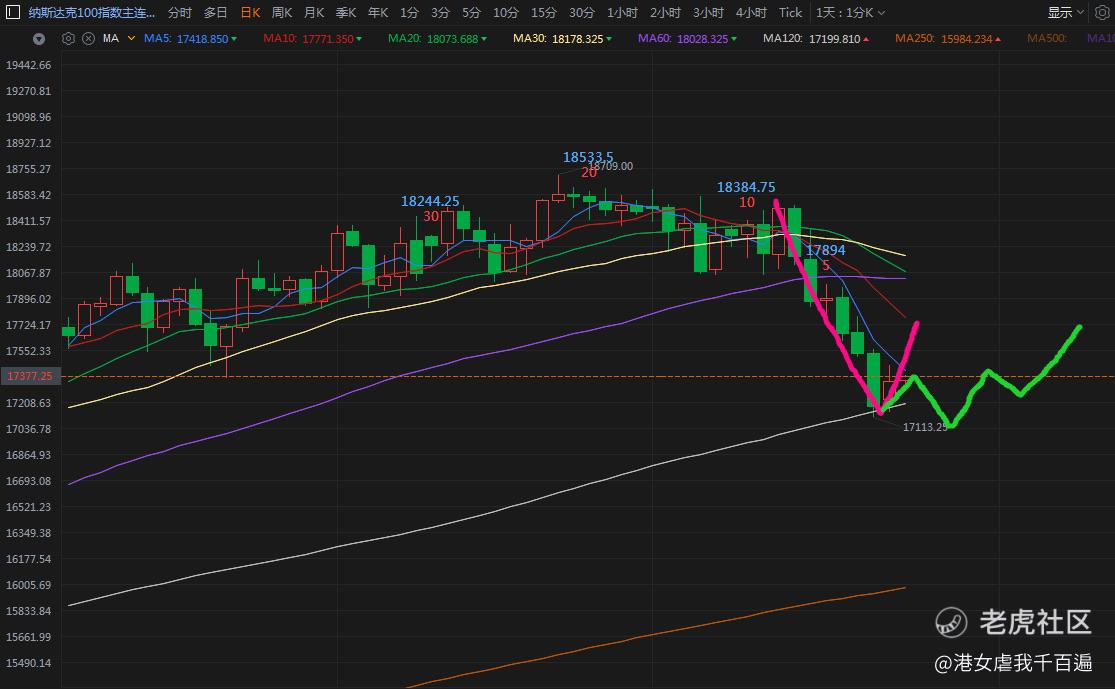Toggle the MA20 moving average line
Image resolution: width=1115 pixels, height=689 pixels.
437,38
